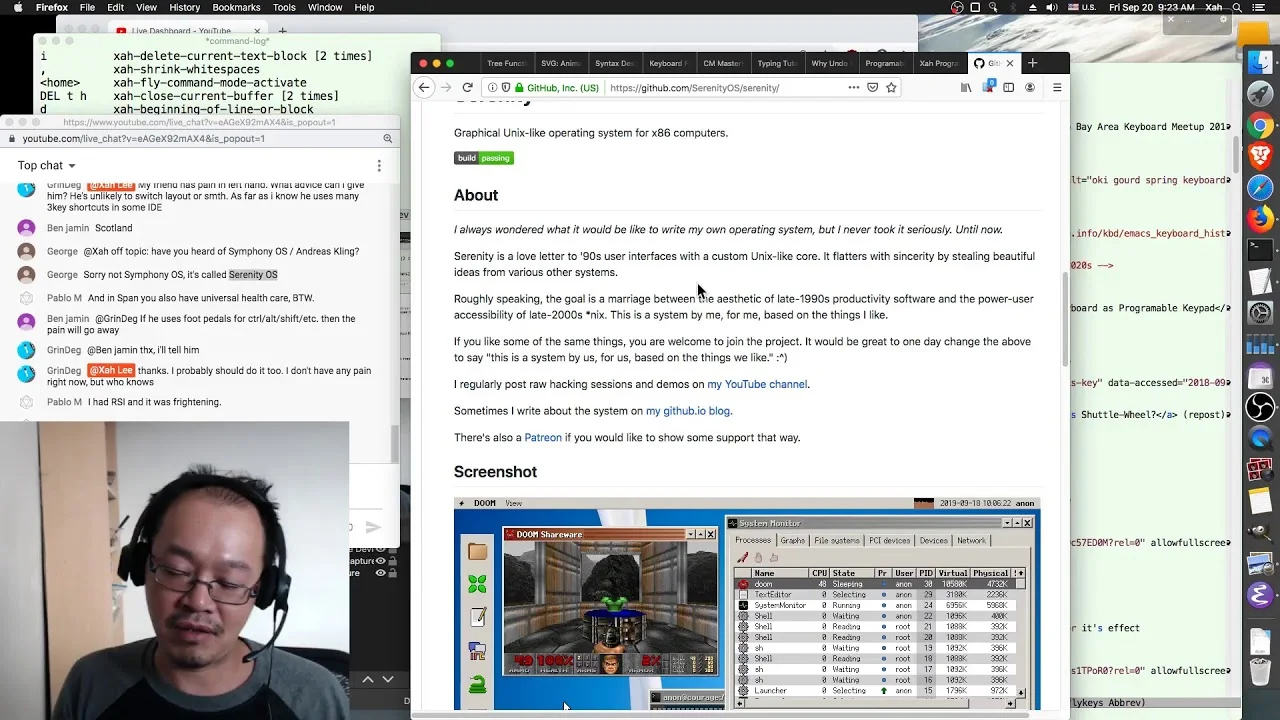Click the zoom icon in chat address bar
Screen dimensions: 1280x720
coord(388,139)
